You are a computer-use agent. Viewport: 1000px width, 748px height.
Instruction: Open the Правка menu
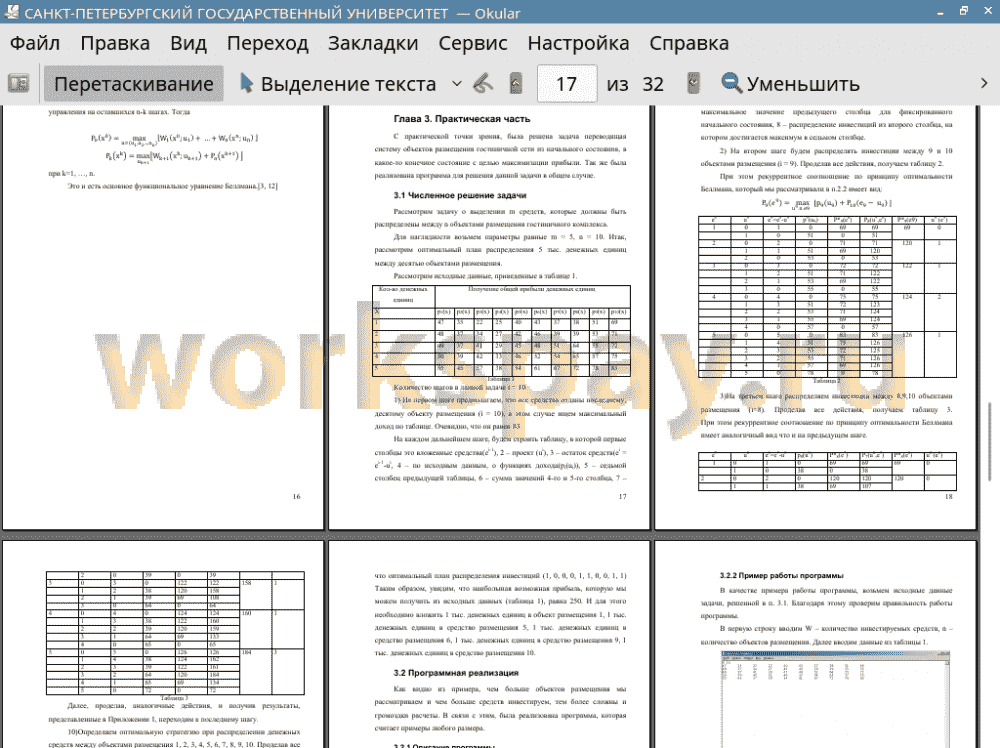coord(115,43)
